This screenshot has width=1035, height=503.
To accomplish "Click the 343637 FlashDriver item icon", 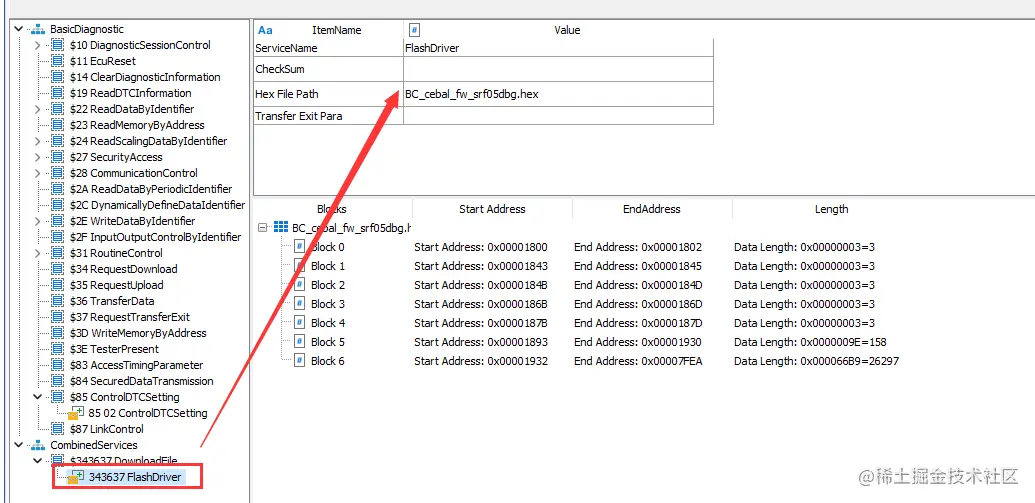I will pyautogui.click(x=77, y=477).
